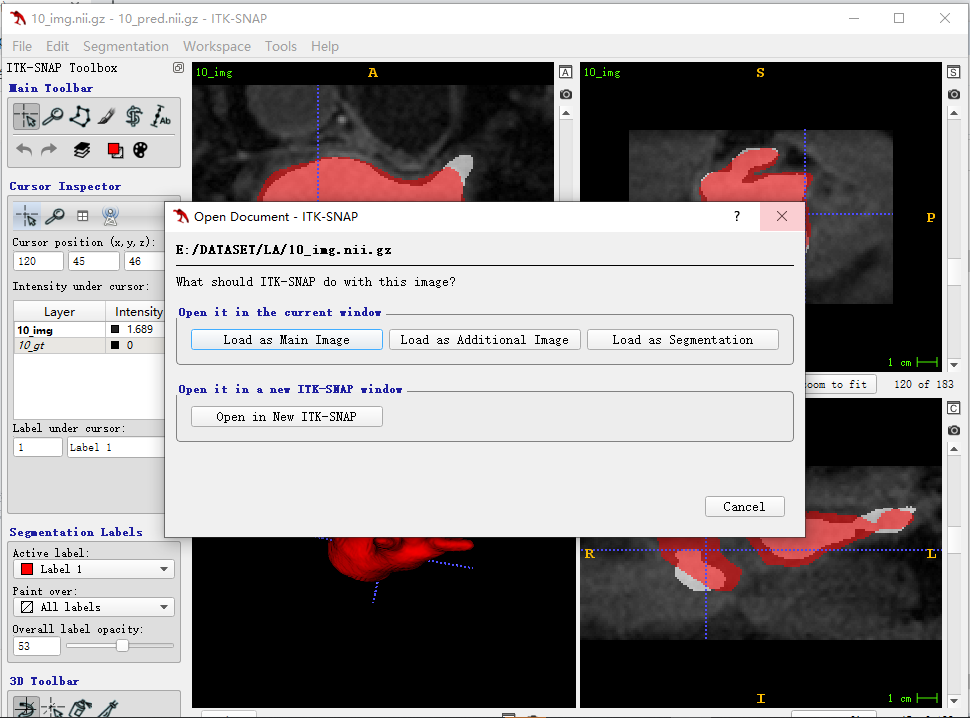Close the Open Document dialog
The width and height of the screenshot is (970, 718).
click(782, 216)
